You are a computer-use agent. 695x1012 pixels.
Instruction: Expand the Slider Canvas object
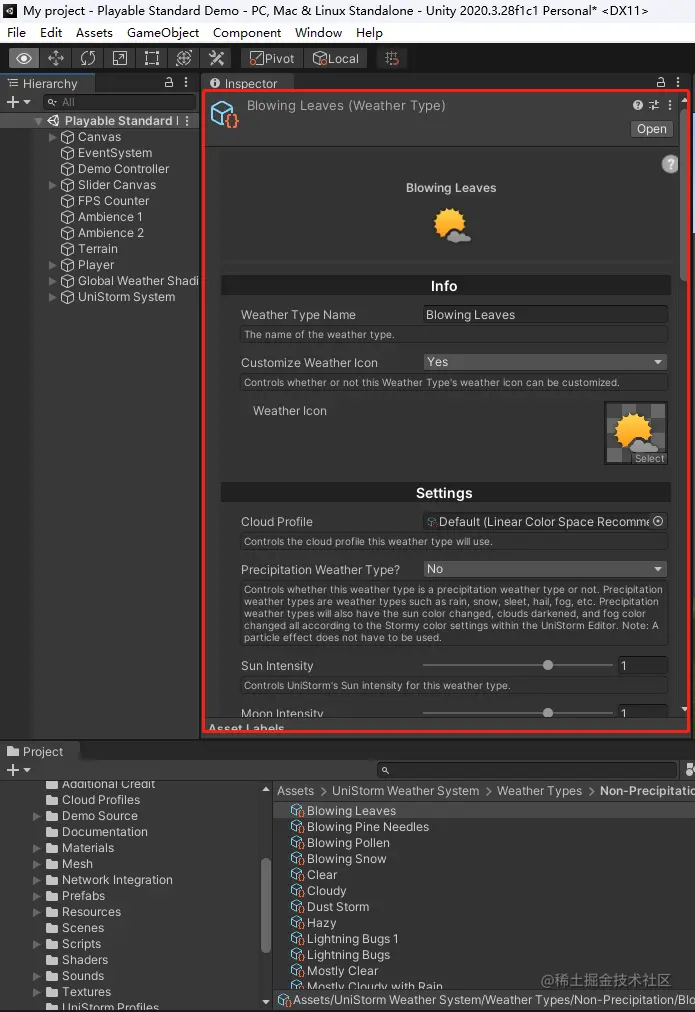[x=53, y=185]
